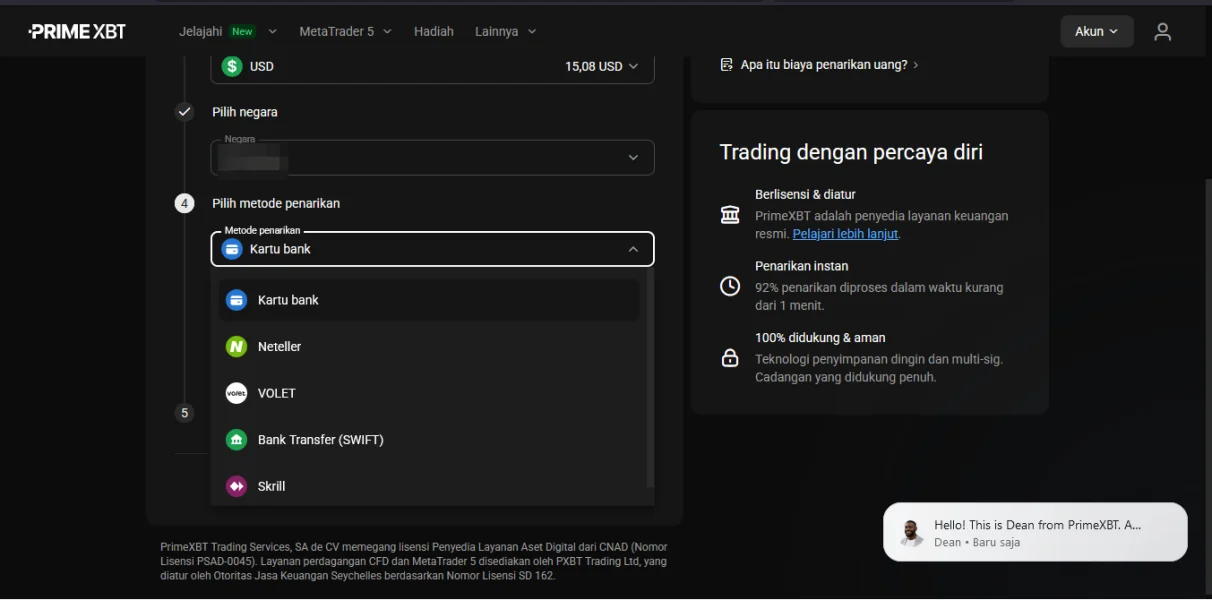Click the Akun button
This screenshot has height=600, width=1212.
(1096, 32)
